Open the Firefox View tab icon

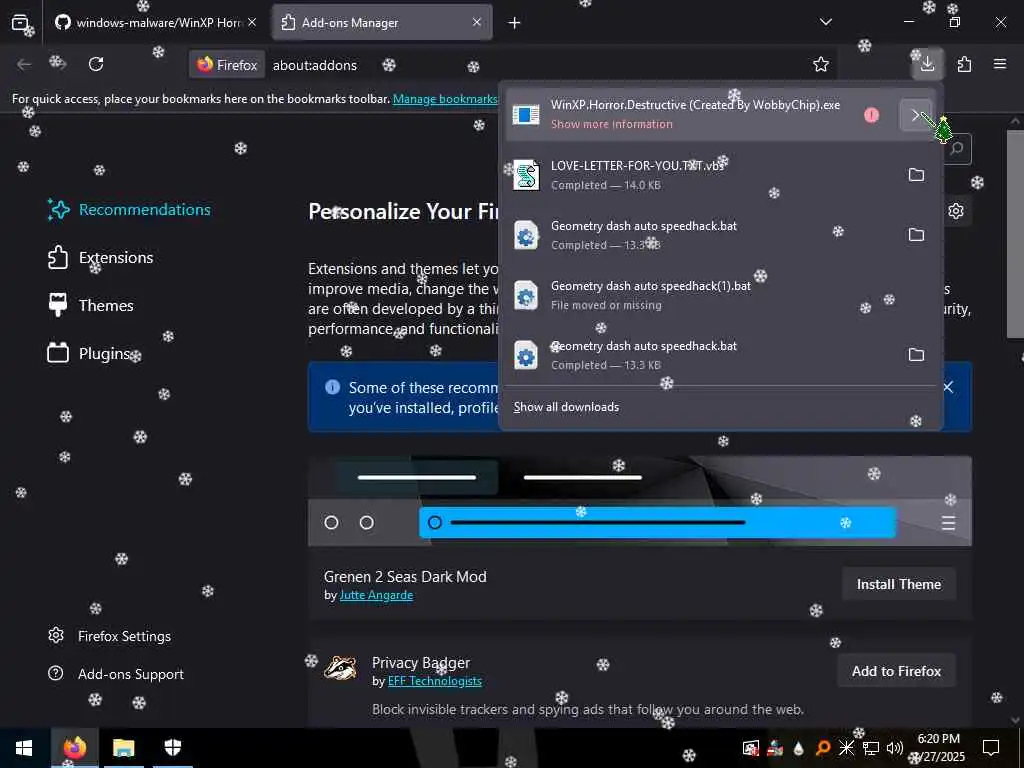pos(20,23)
